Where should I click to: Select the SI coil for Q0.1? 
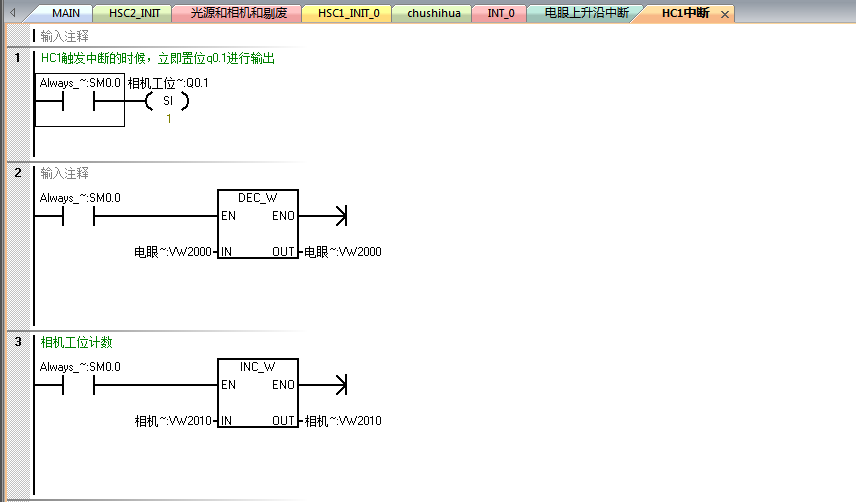pos(167,101)
